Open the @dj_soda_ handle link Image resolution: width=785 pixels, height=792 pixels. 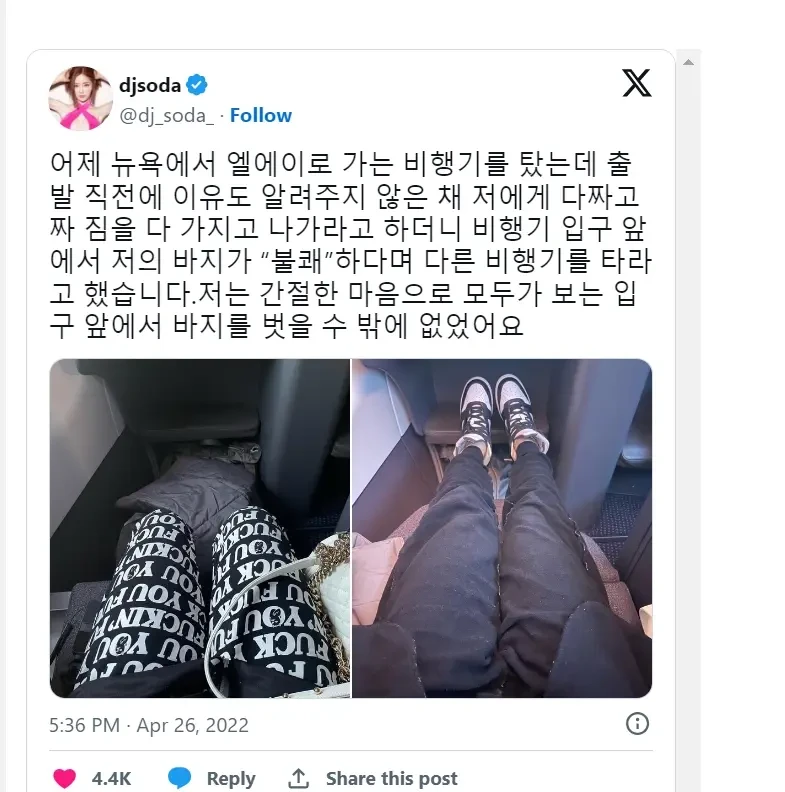pos(167,116)
